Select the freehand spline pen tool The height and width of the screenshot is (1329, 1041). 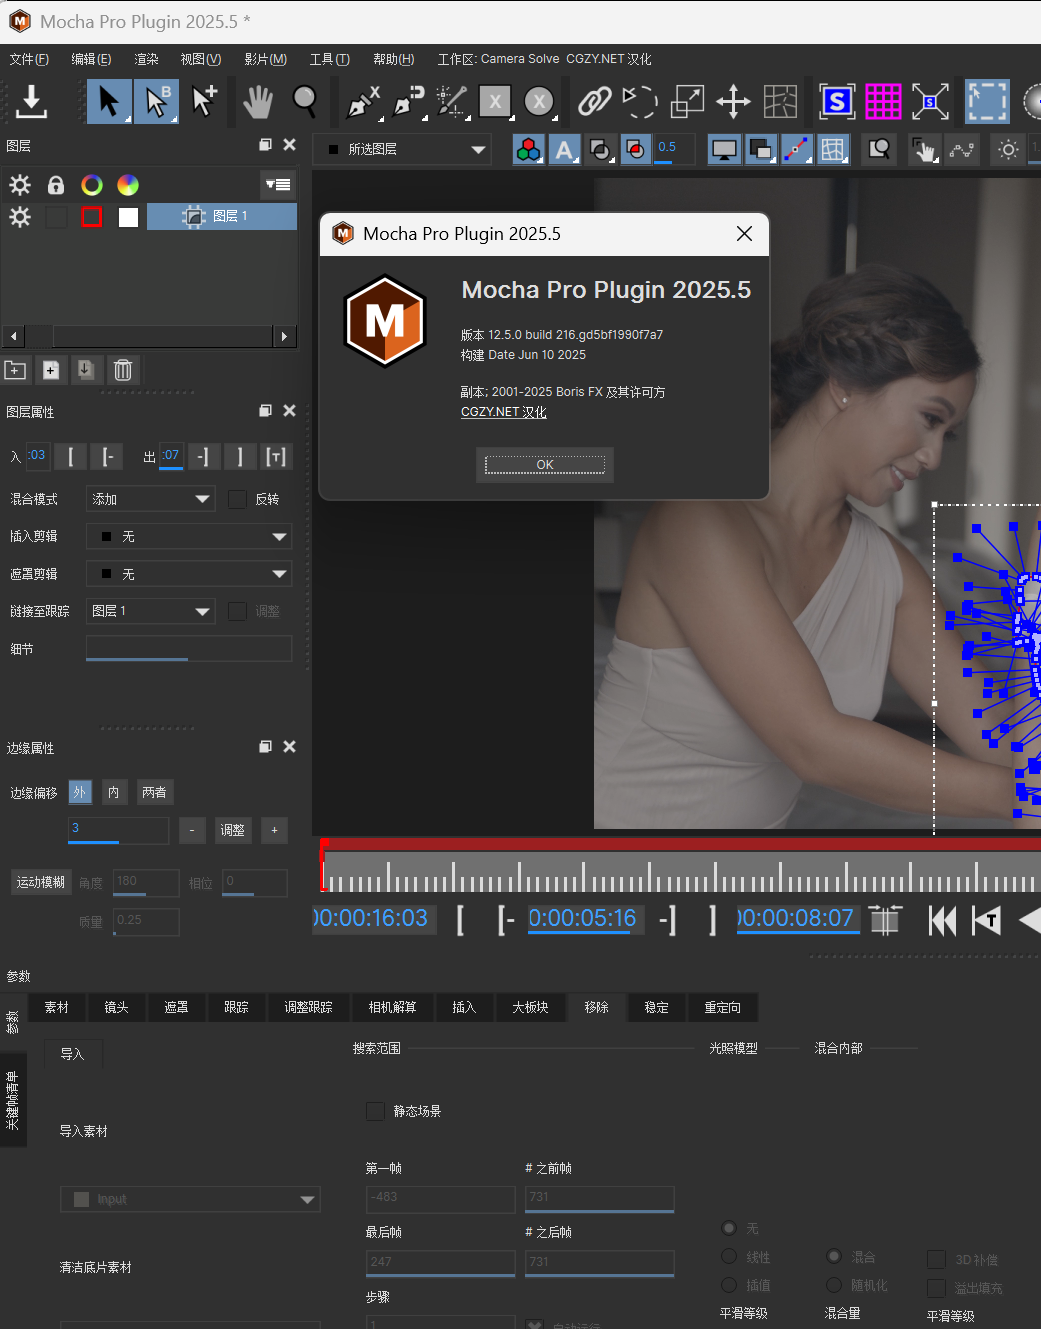coord(452,101)
